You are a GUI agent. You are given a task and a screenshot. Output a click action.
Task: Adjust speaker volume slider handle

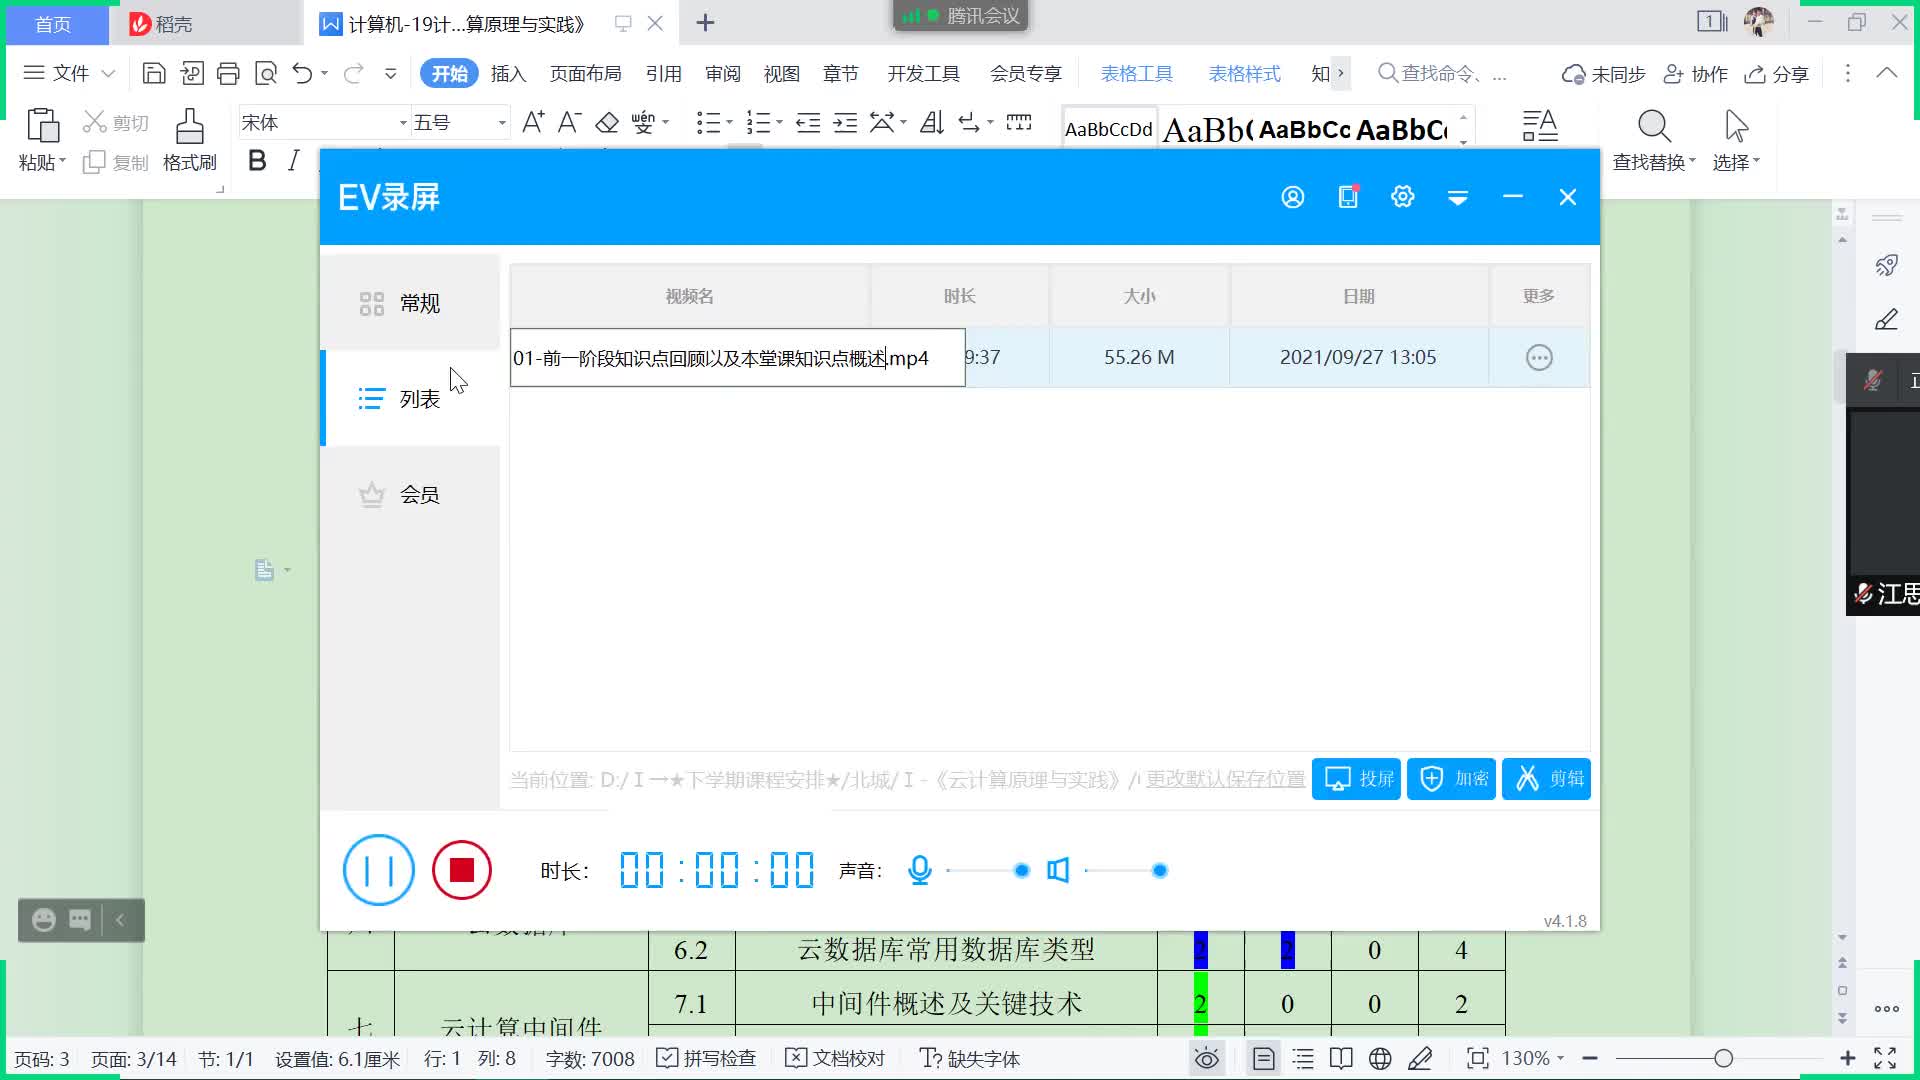(1159, 870)
